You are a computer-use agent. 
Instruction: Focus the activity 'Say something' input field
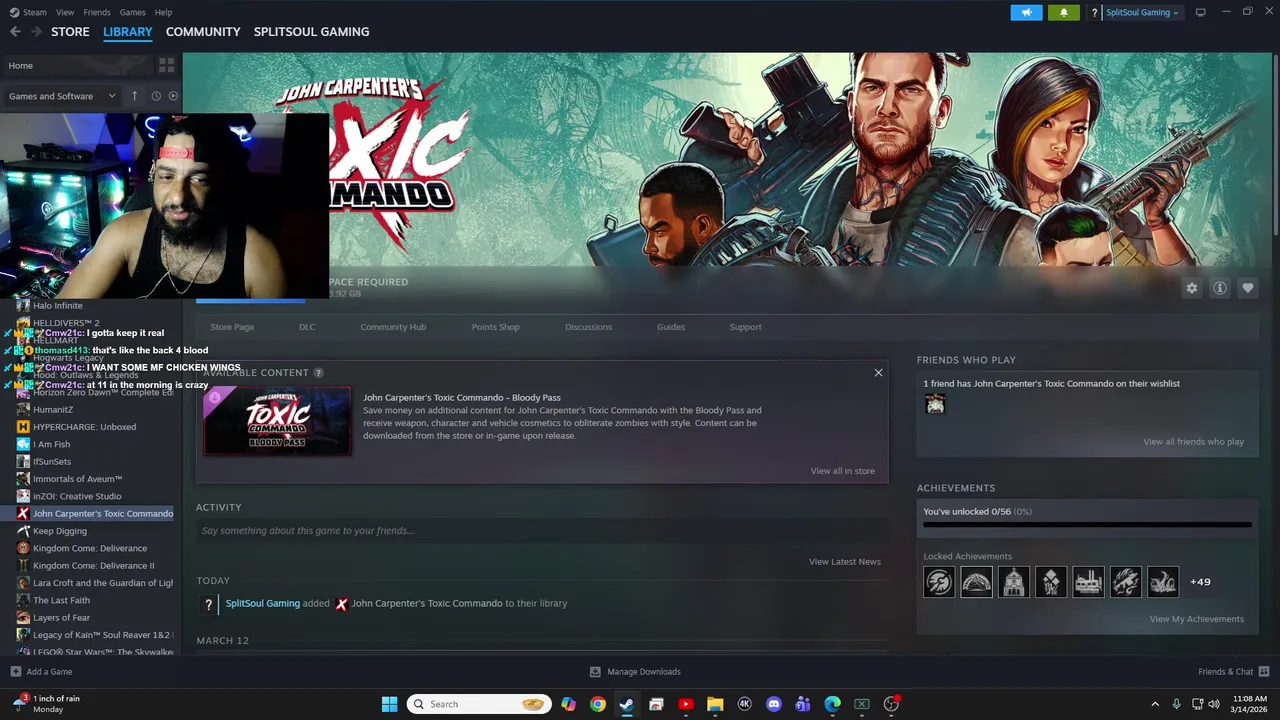(x=541, y=531)
